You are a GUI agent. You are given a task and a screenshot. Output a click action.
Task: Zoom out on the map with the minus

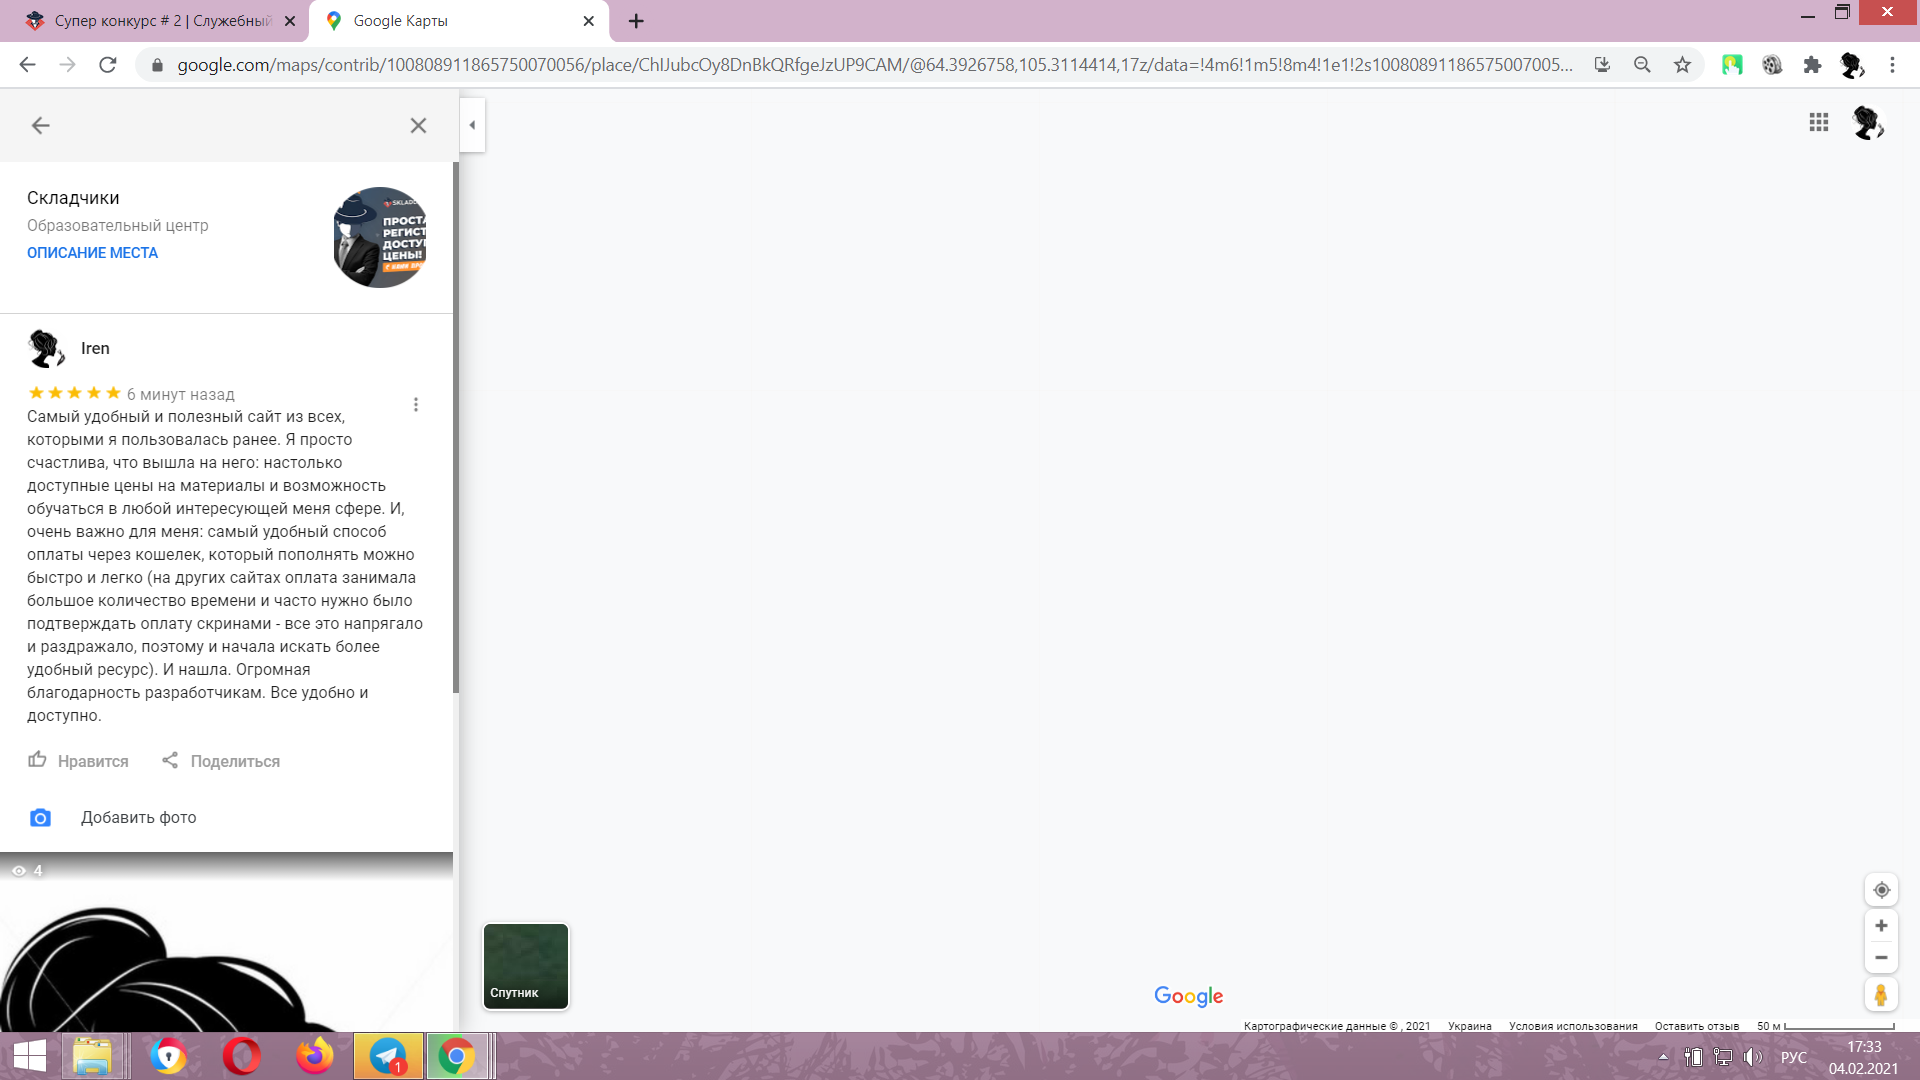pyautogui.click(x=1881, y=957)
